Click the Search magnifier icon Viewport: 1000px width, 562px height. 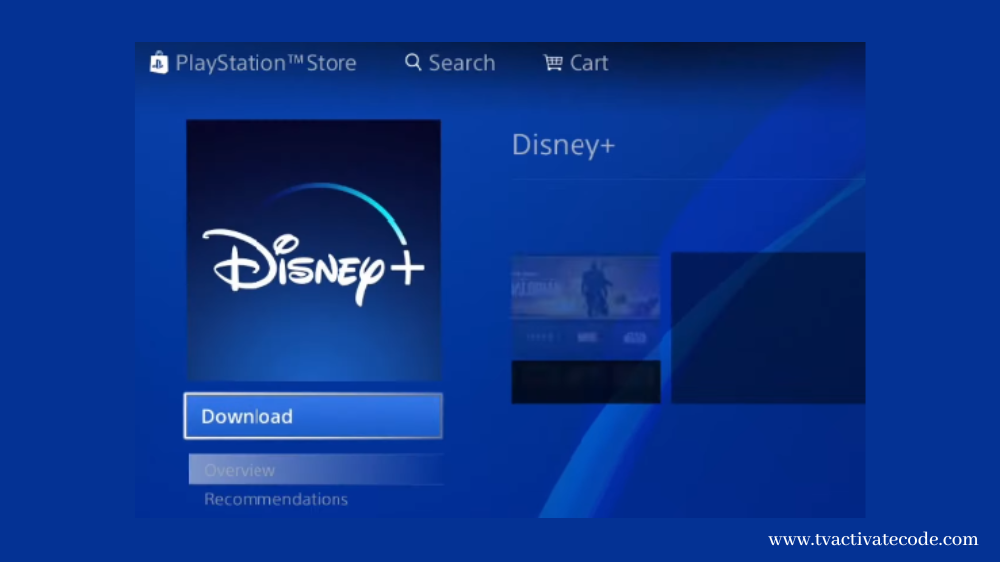click(413, 62)
